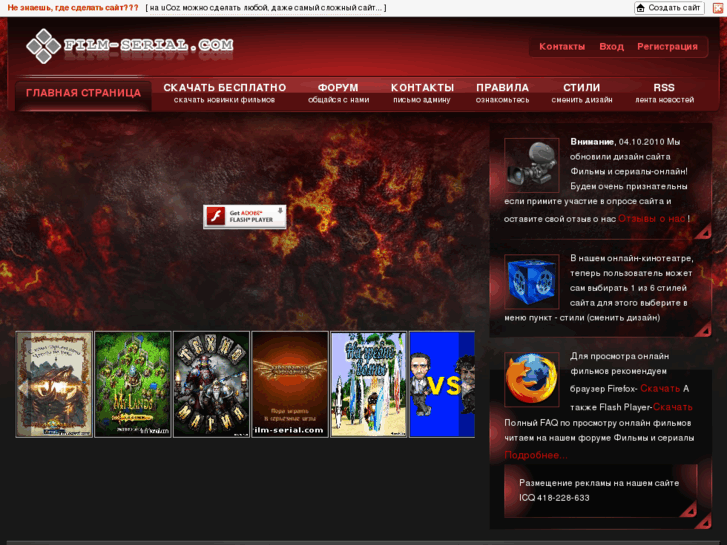Open the Техно Магия game thumbnail
This screenshot has height=545, width=727.
(x=211, y=384)
